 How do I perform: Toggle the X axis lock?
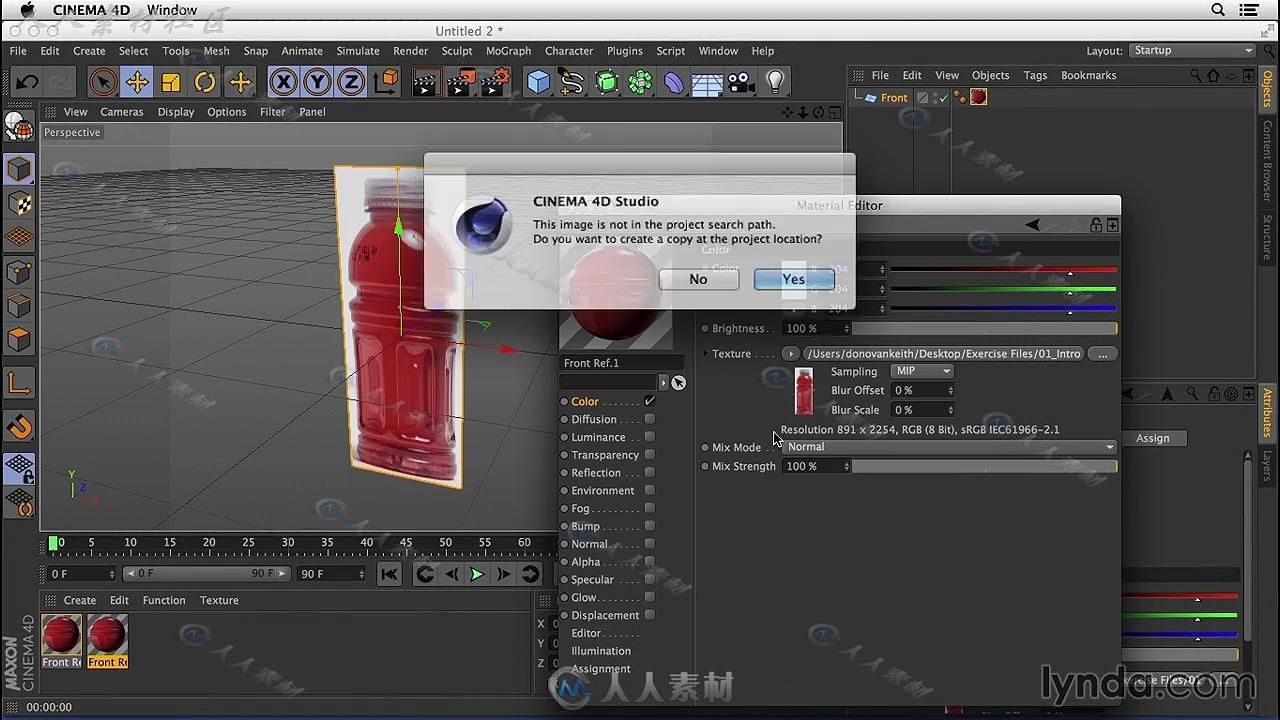click(283, 82)
